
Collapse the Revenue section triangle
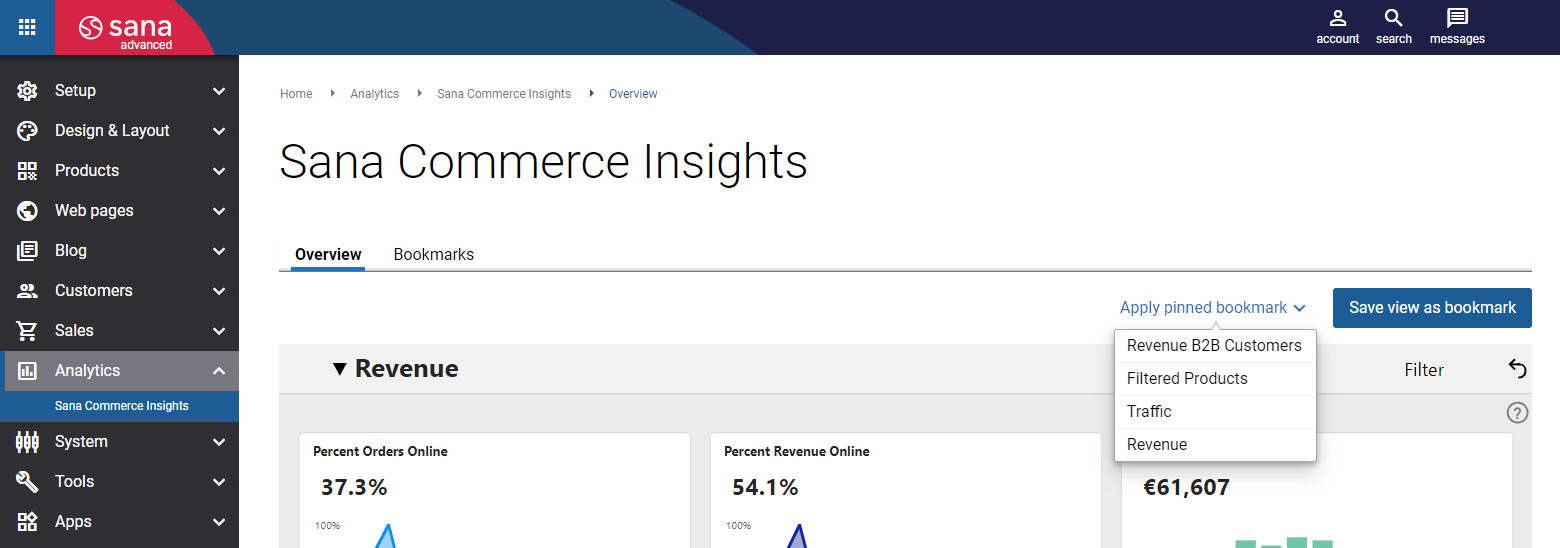point(340,369)
